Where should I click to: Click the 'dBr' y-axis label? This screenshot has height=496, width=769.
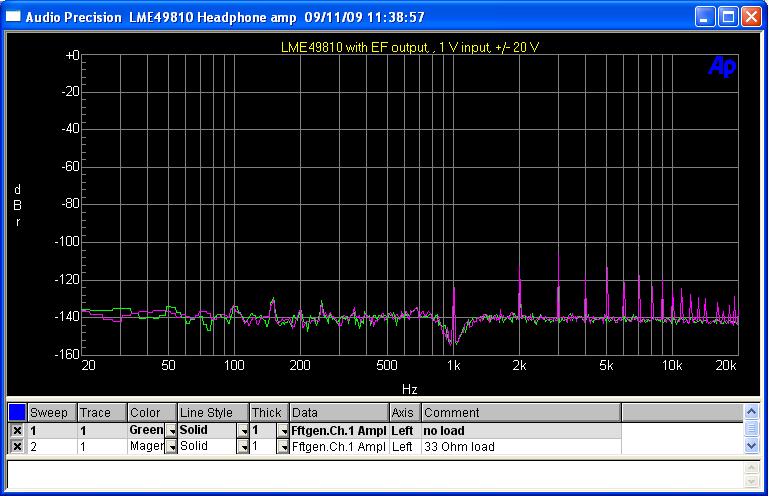pyautogui.click(x=17, y=205)
